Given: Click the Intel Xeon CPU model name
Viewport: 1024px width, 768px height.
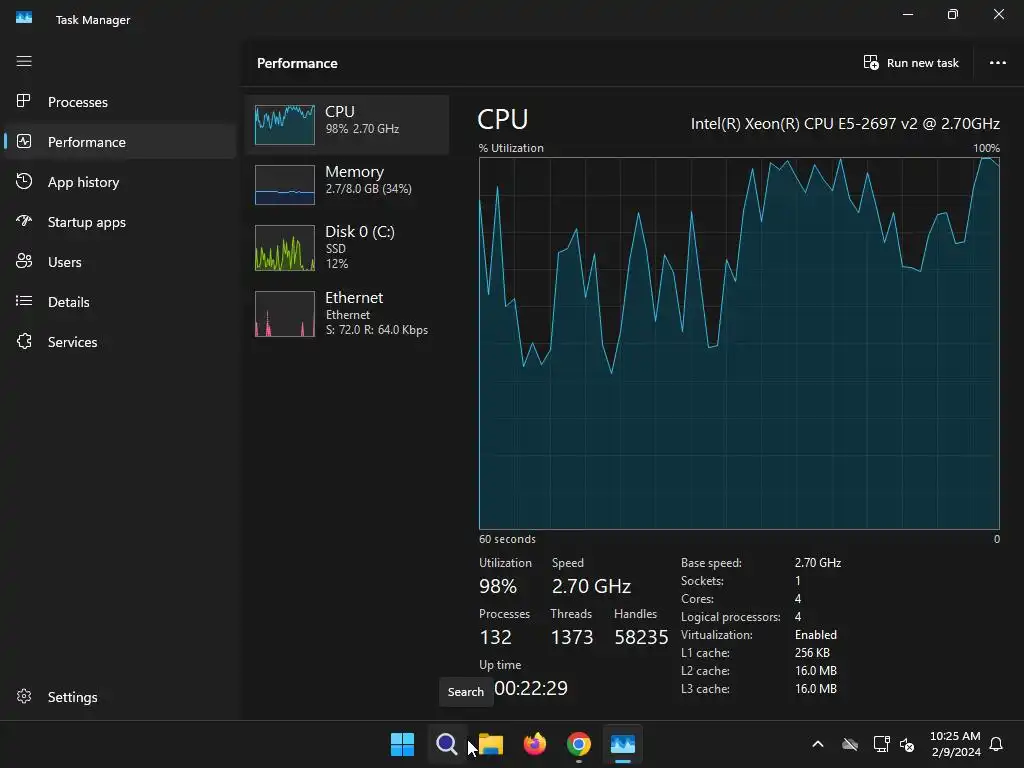Looking at the screenshot, I should 845,123.
